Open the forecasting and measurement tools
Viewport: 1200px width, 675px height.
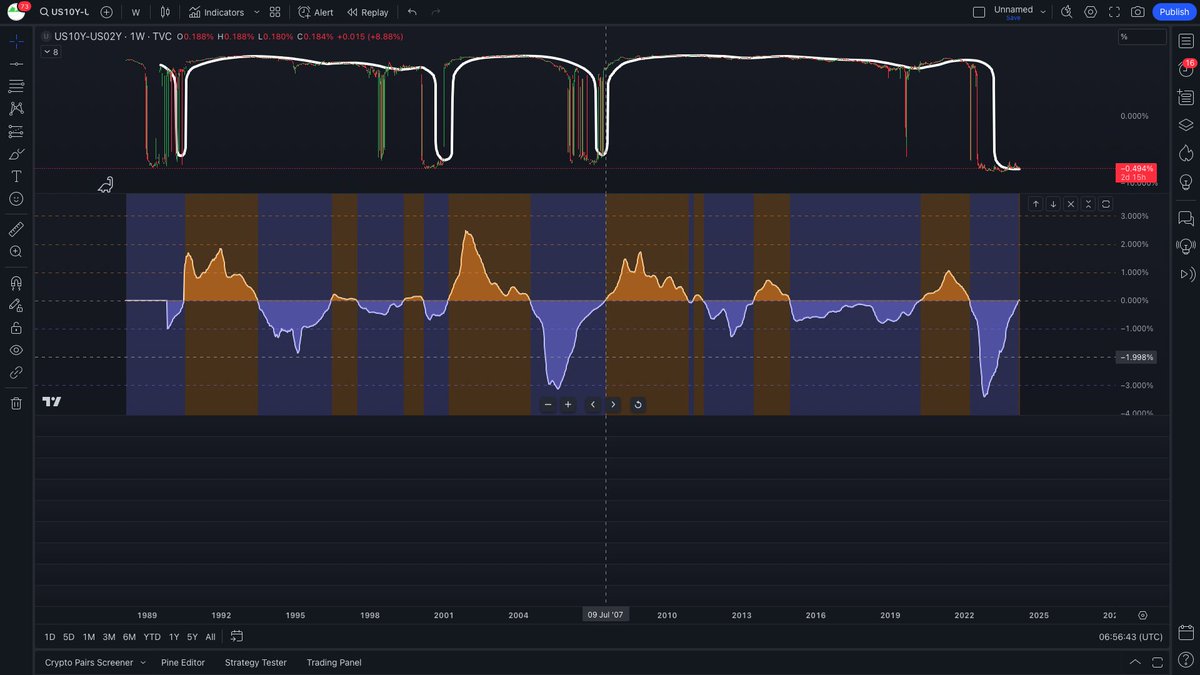[x=16, y=131]
